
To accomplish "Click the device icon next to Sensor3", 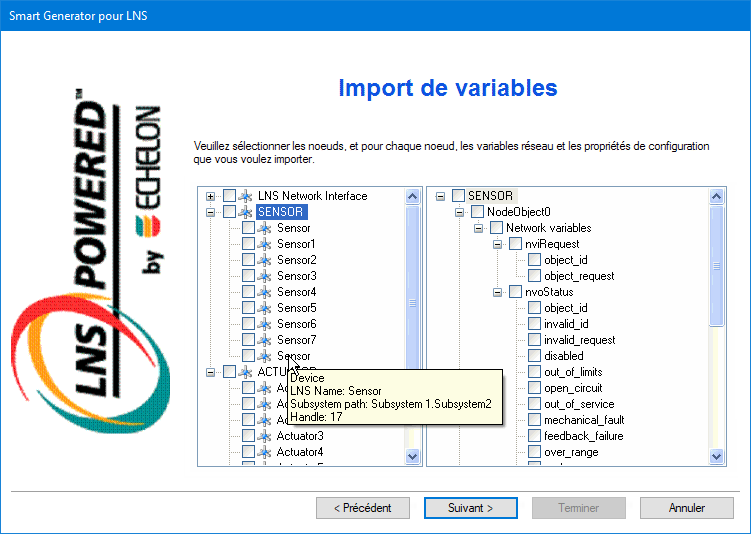I will pyautogui.click(x=264, y=276).
